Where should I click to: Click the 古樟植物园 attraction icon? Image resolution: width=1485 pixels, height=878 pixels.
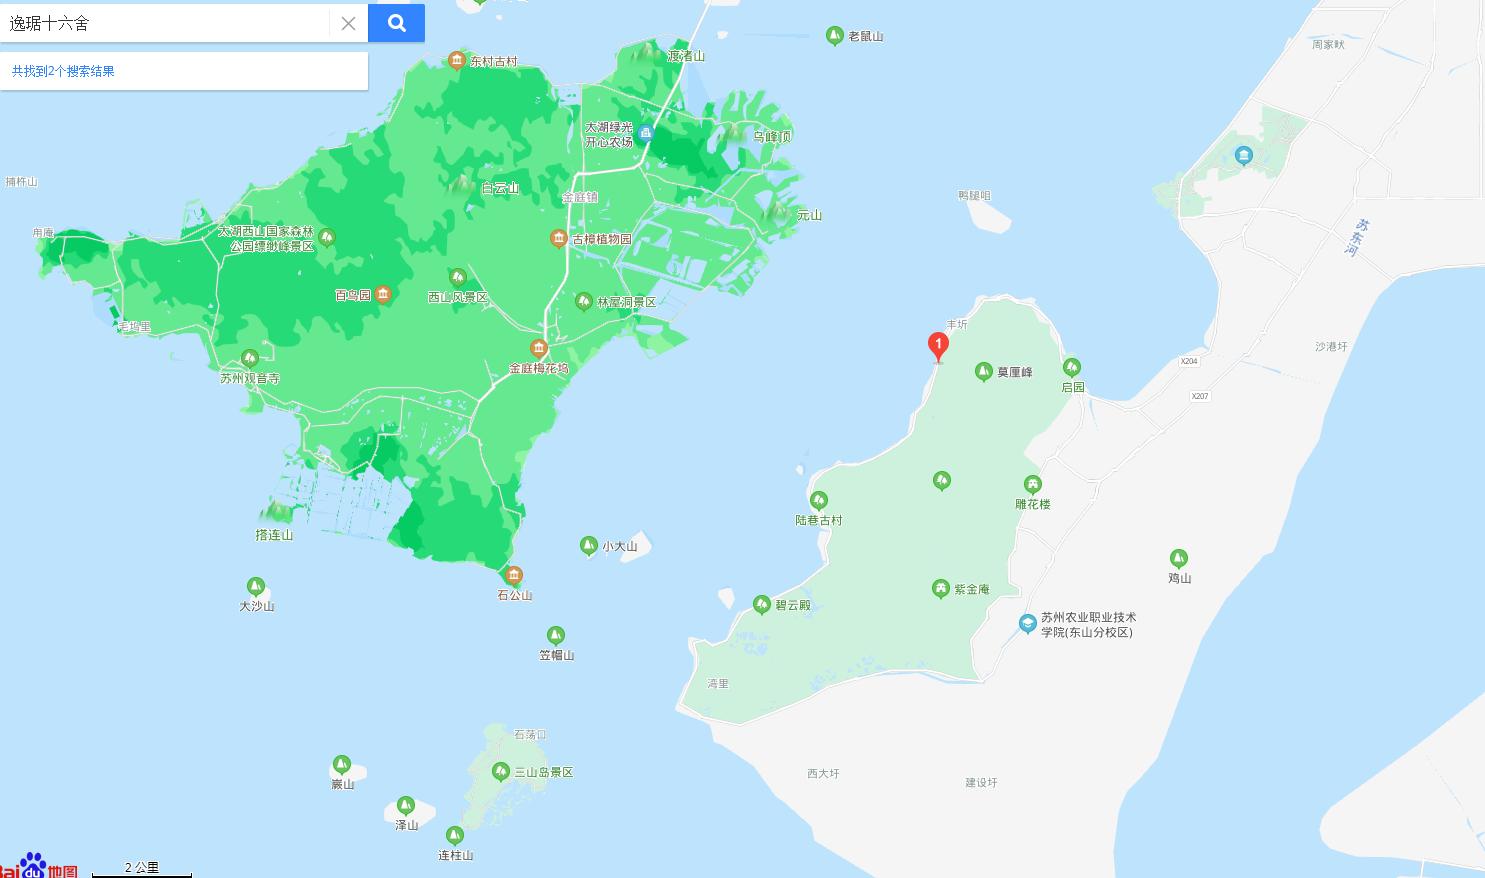coord(557,238)
